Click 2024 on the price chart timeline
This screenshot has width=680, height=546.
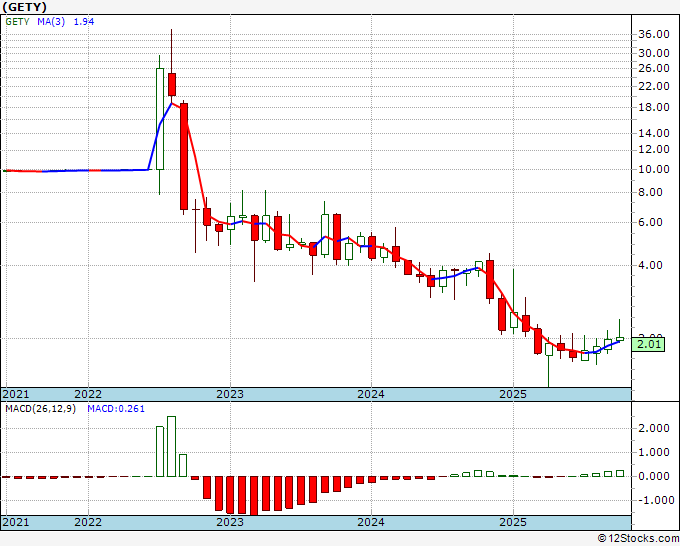[x=371, y=394]
